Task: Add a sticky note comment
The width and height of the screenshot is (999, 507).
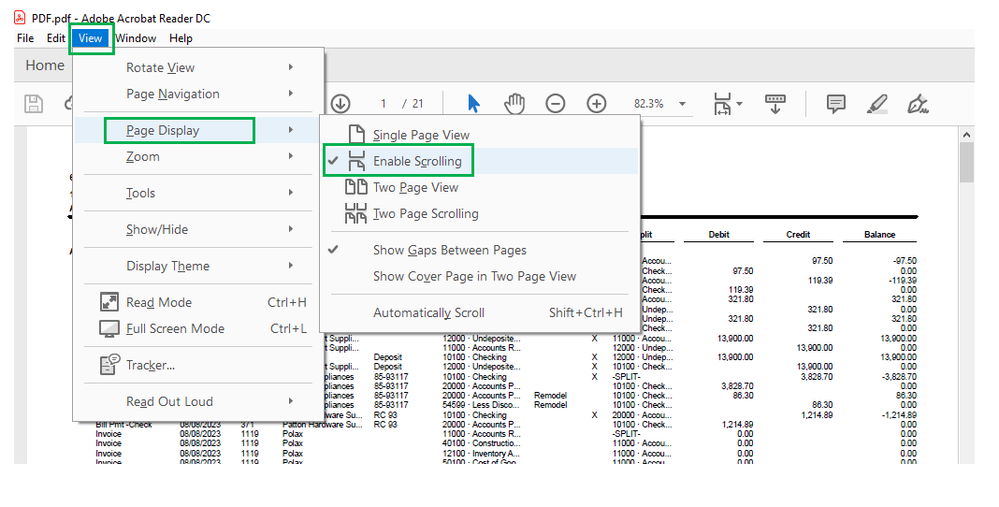Action: click(836, 103)
